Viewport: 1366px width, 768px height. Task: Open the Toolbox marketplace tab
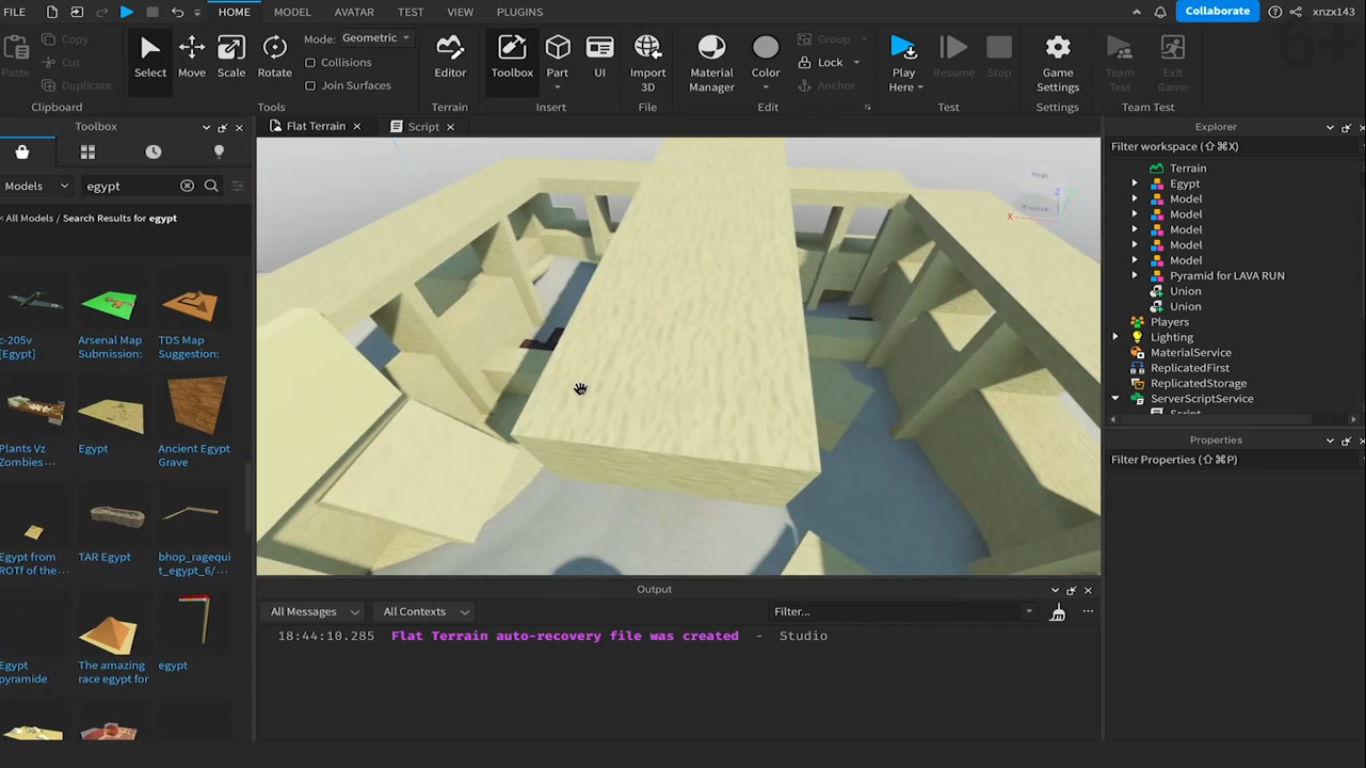(x=22, y=152)
